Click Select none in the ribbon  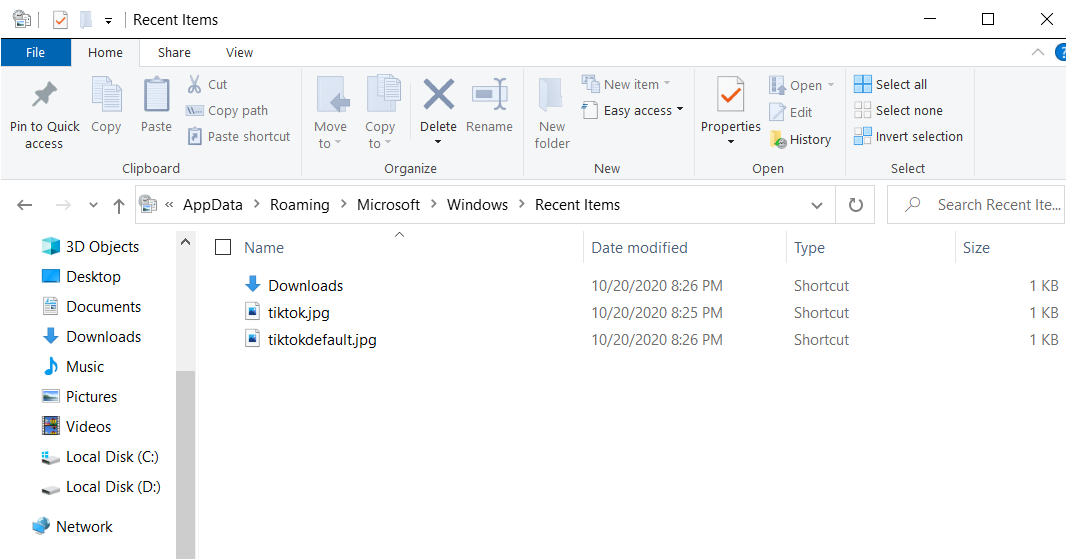pos(898,111)
